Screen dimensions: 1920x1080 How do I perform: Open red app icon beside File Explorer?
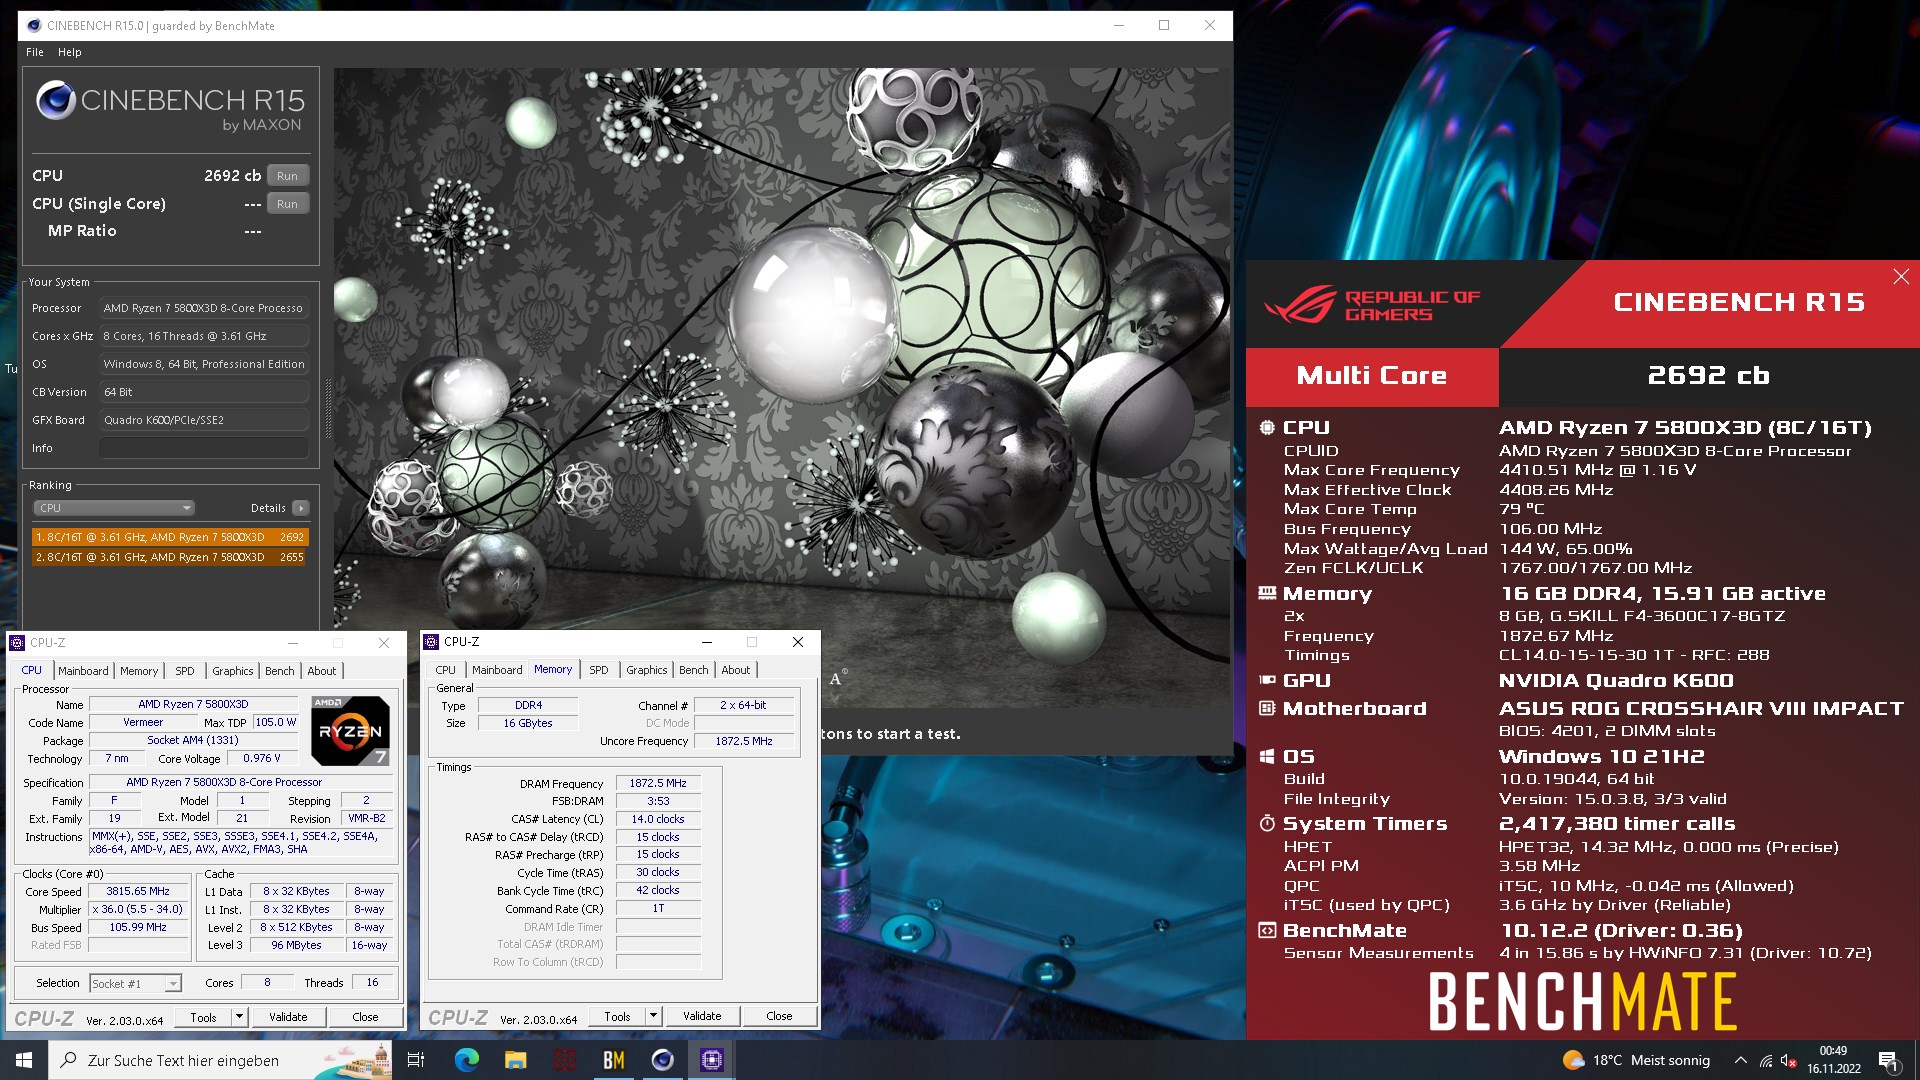(564, 1060)
